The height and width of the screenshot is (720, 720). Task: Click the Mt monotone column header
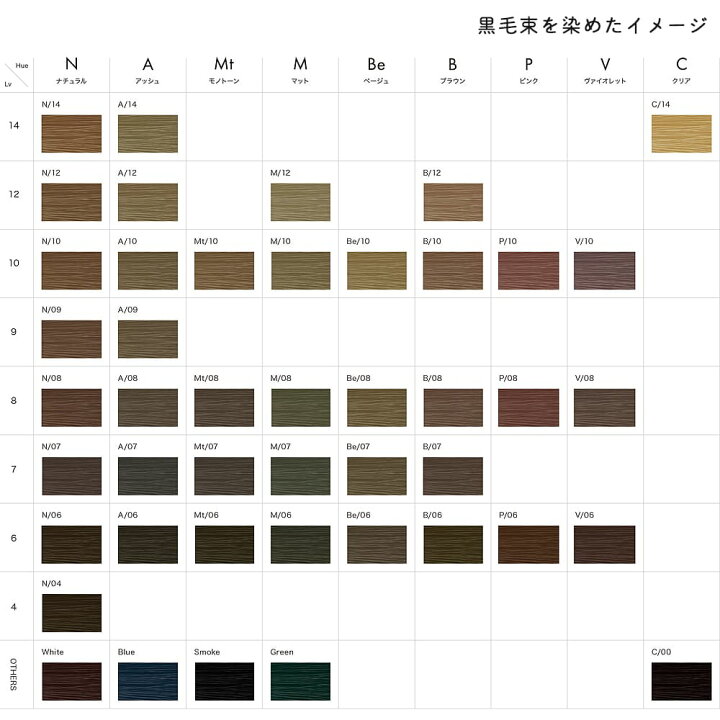click(x=224, y=70)
